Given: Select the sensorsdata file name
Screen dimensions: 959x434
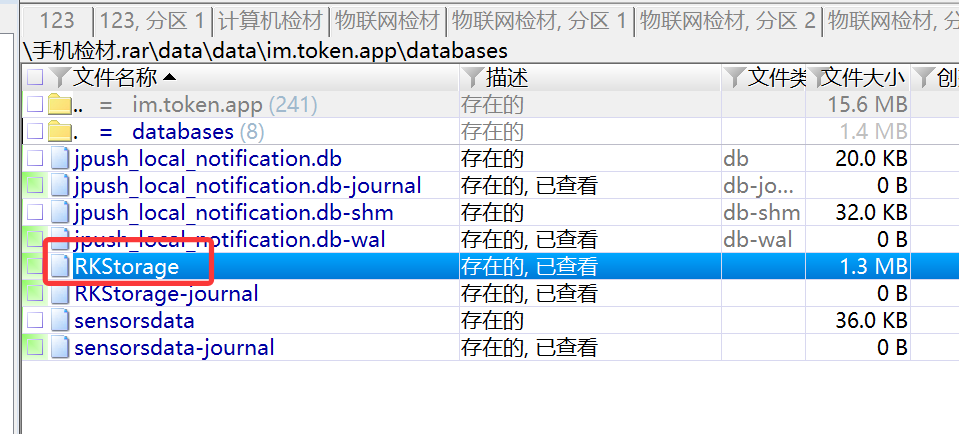Looking at the screenshot, I should coord(135,320).
